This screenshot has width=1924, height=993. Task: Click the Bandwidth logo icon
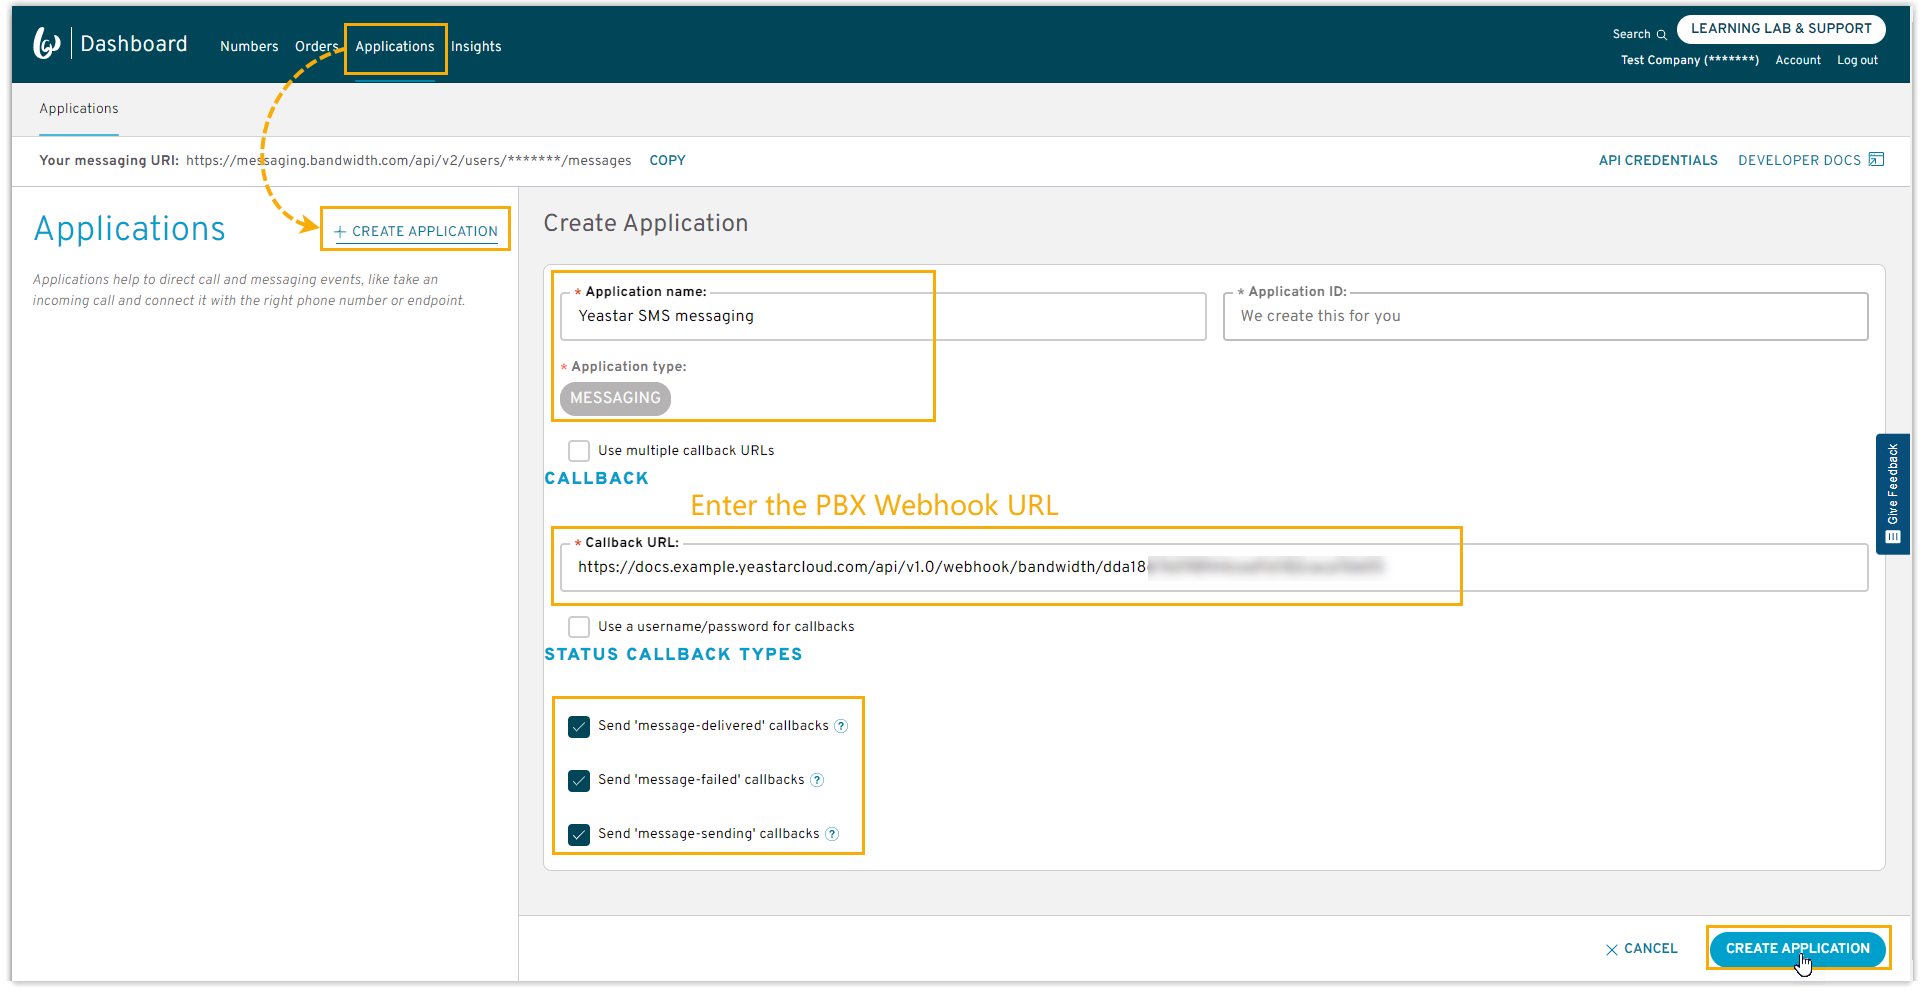click(47, 44)
